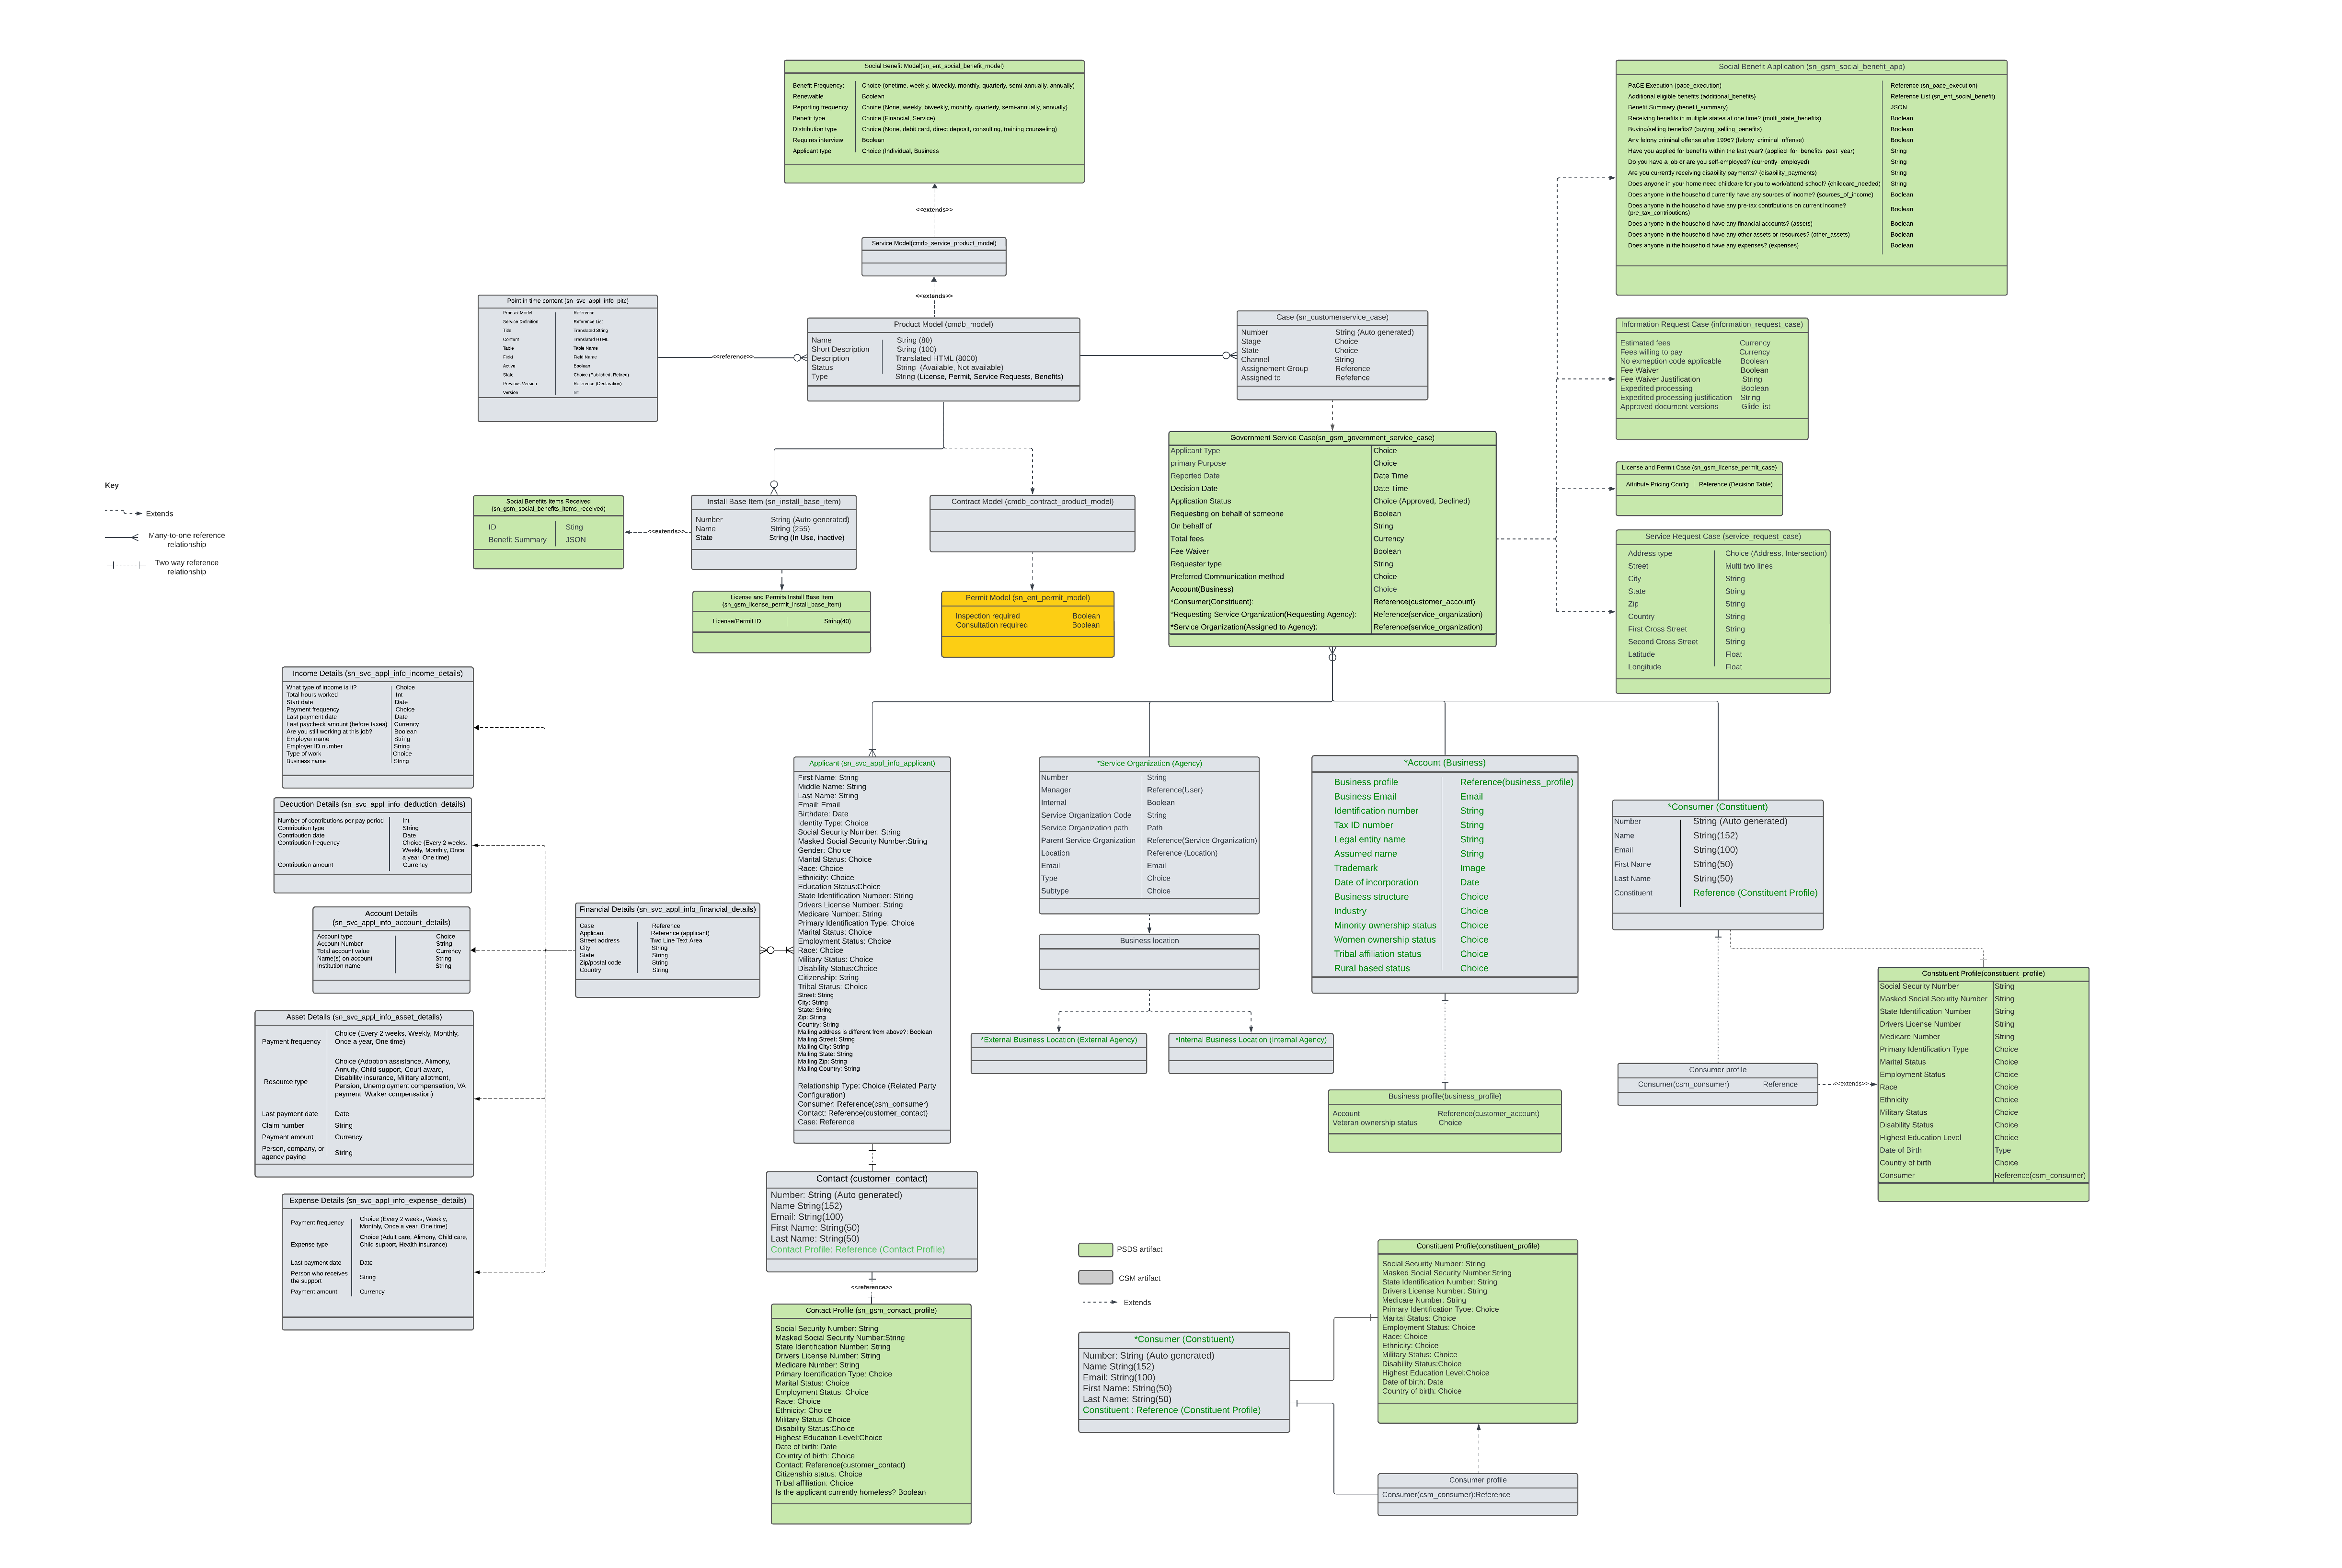Click the Approved document versions field
The image size is (2342, 1568).
tap(1669, 407)
